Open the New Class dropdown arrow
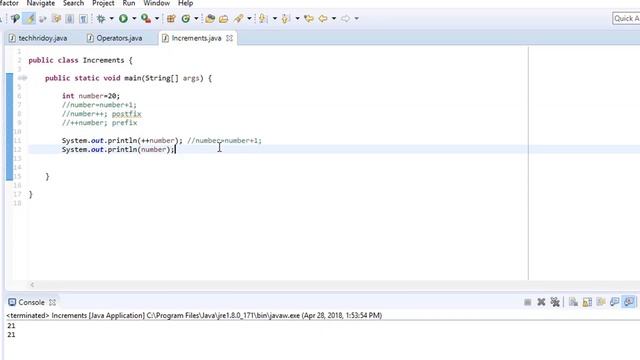Screen dimensions: 640x360 point(196,18)
